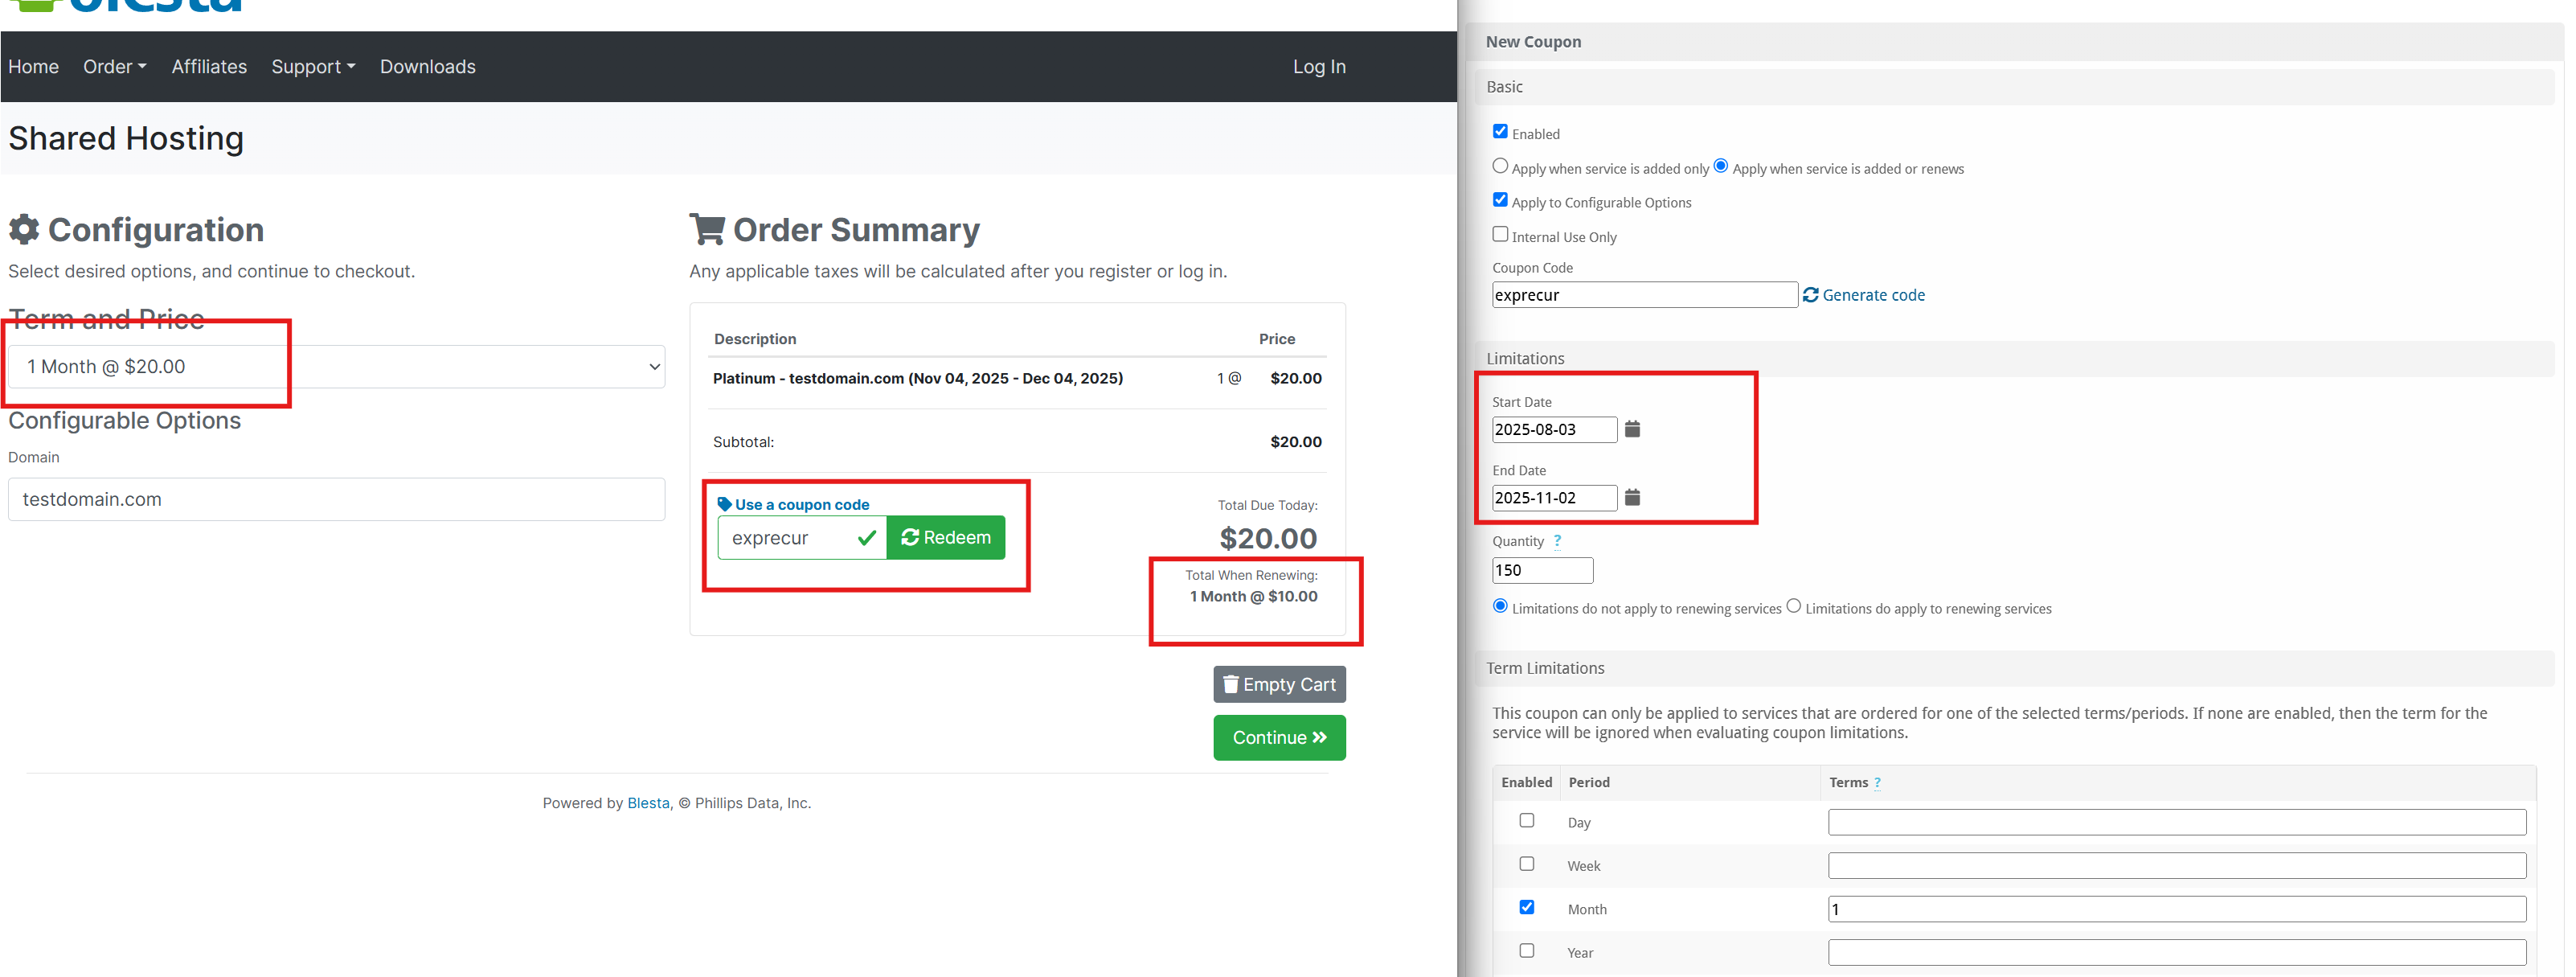Select Apply when service is added only
Image resolution: width=2576 pixels, height=977 pixels.
click(x=1500, y=166)
